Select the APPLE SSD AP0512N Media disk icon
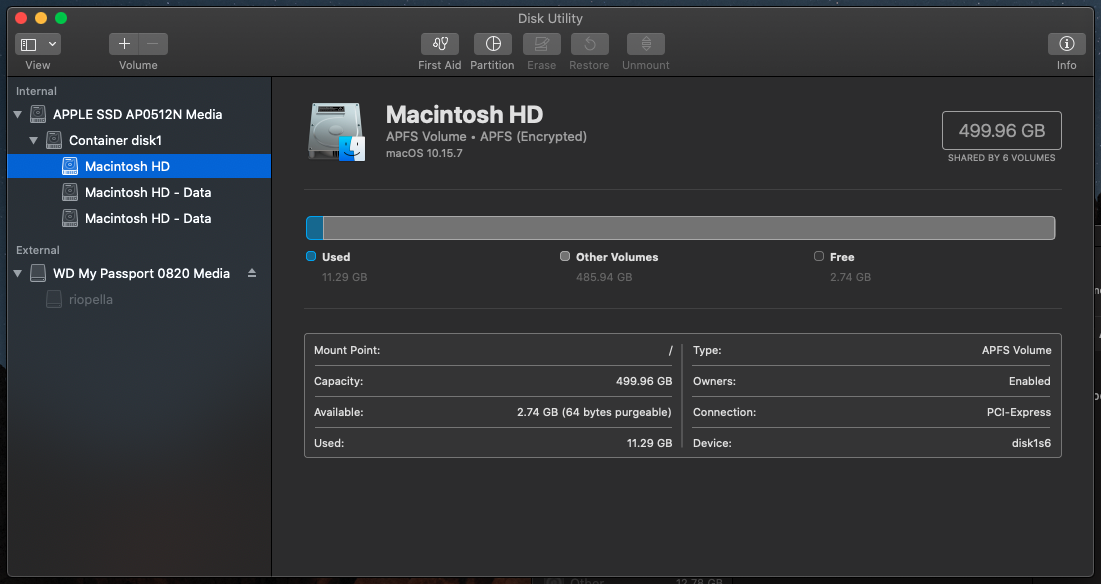Image resolution: width=1101 pixels, height=584 pixels. pyautogui.click(x=38, y=114)
